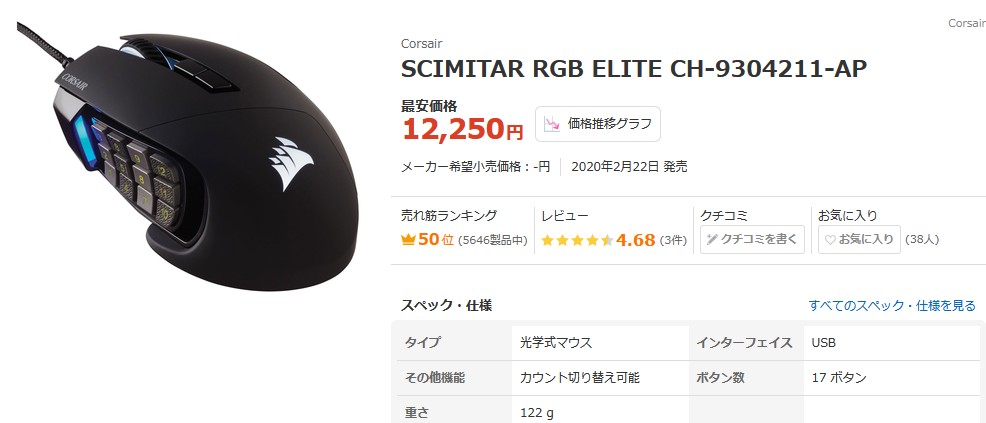Open the (3件) review count link
Viewport: 986px width, 423px height.
click(x=673, y=240)
